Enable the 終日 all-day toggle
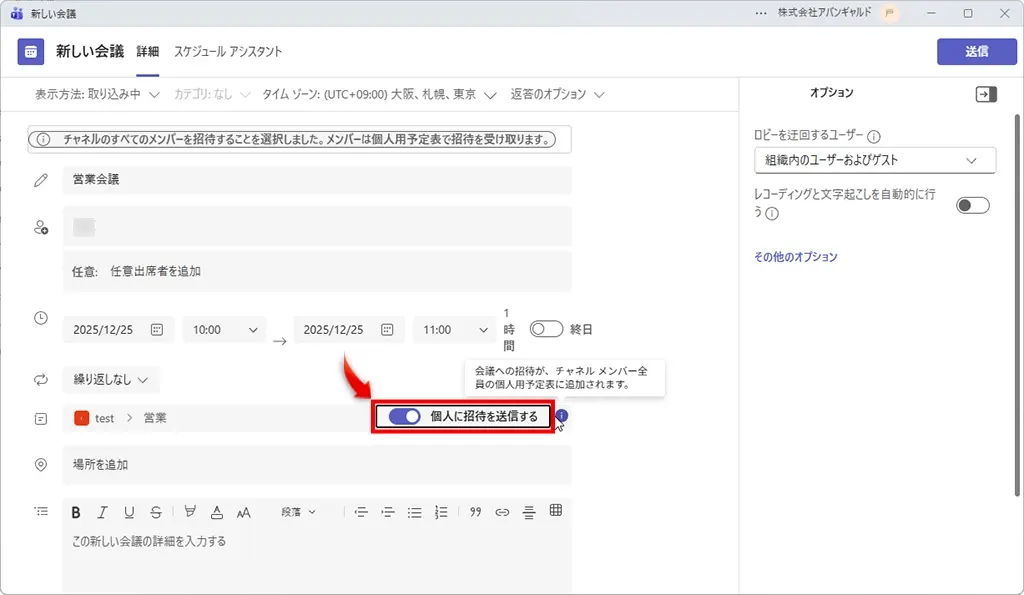This screenshot has height=595, width=1024. [x=546, y=329]
